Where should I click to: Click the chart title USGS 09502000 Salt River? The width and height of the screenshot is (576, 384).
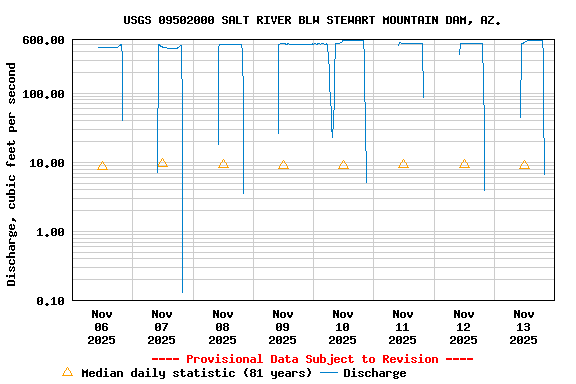[312, 20]
